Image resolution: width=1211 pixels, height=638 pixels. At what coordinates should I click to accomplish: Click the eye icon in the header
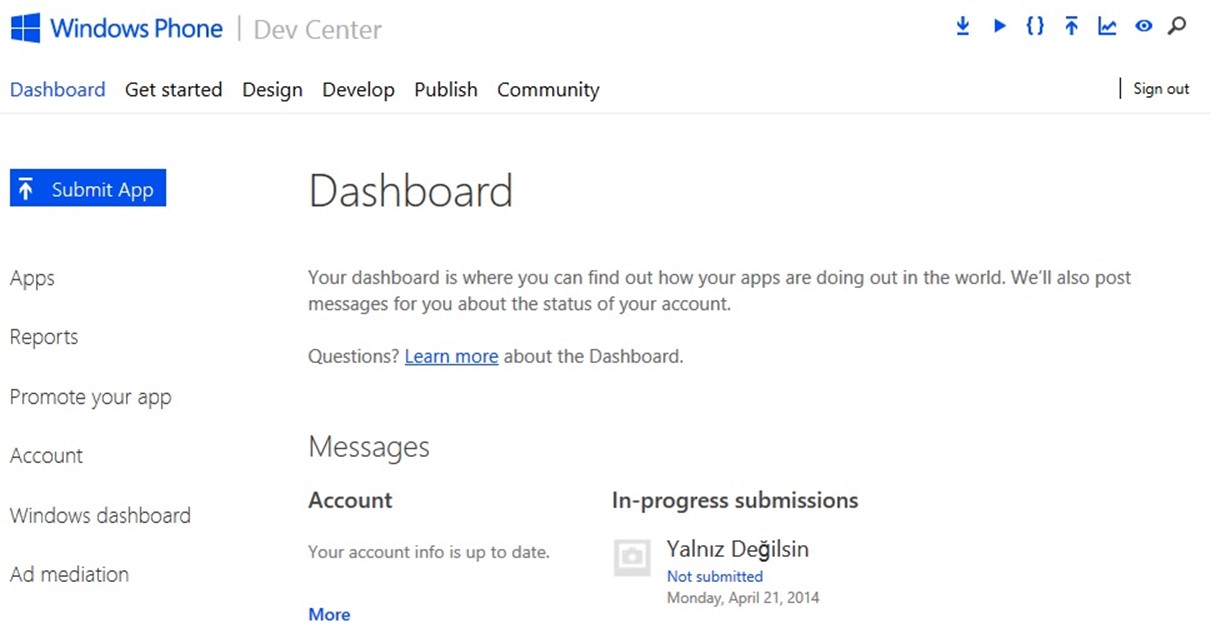(1144, 27)
